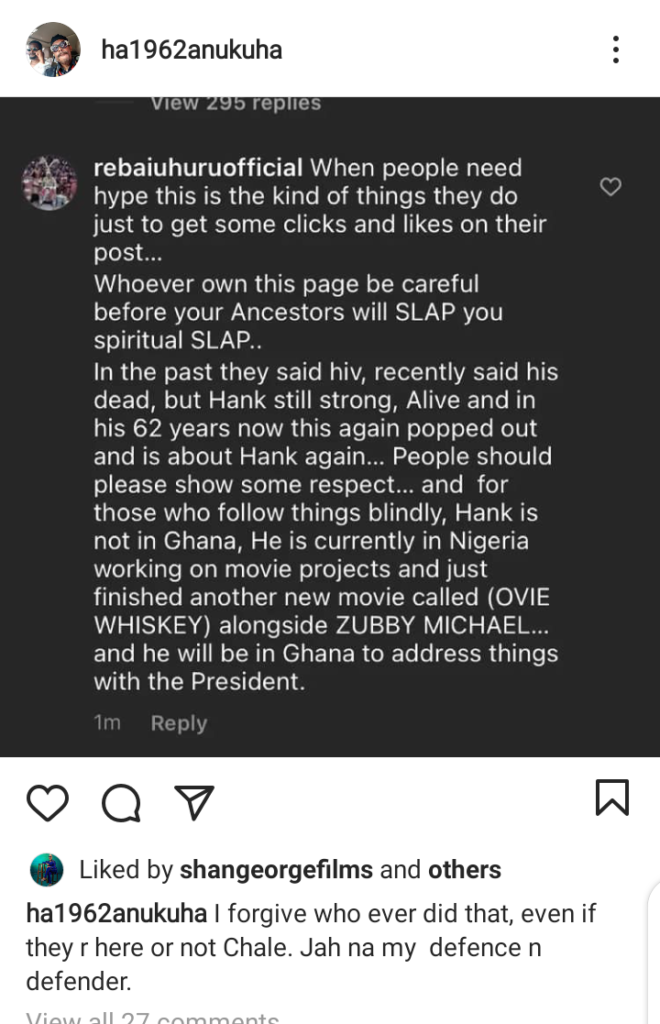Like the post with the heart icon
660x1024 pixels.
47,801
